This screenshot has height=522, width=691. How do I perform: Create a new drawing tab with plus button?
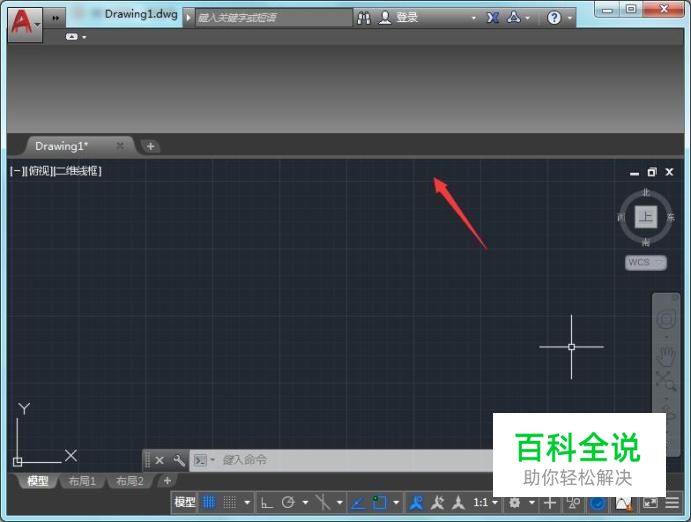(x=150, y=146)
